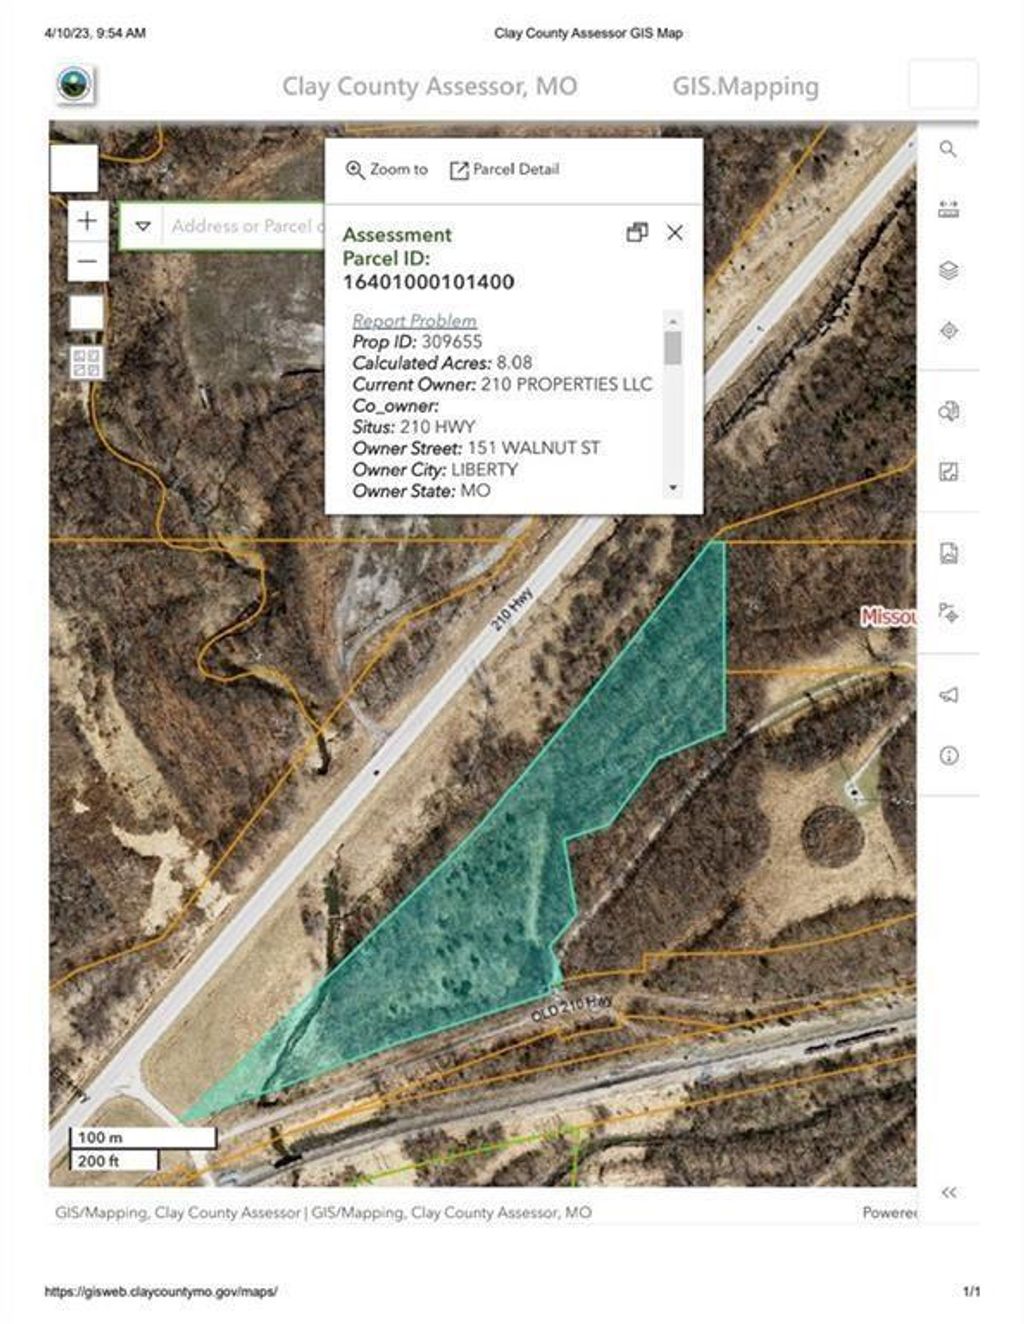Open the map layers panel
1024x1324 pixels.
948,271
